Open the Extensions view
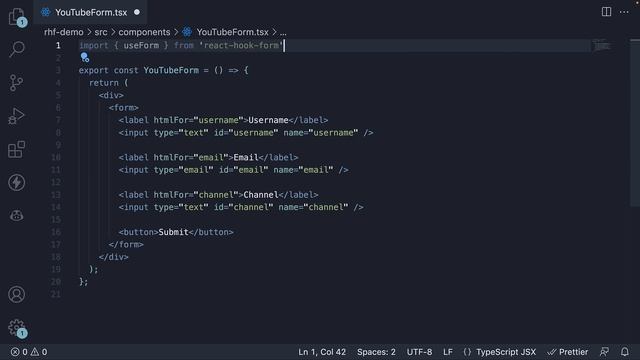The height and width of the screenshot is (360, 640). pyautogui.click(x=16, y=149)
